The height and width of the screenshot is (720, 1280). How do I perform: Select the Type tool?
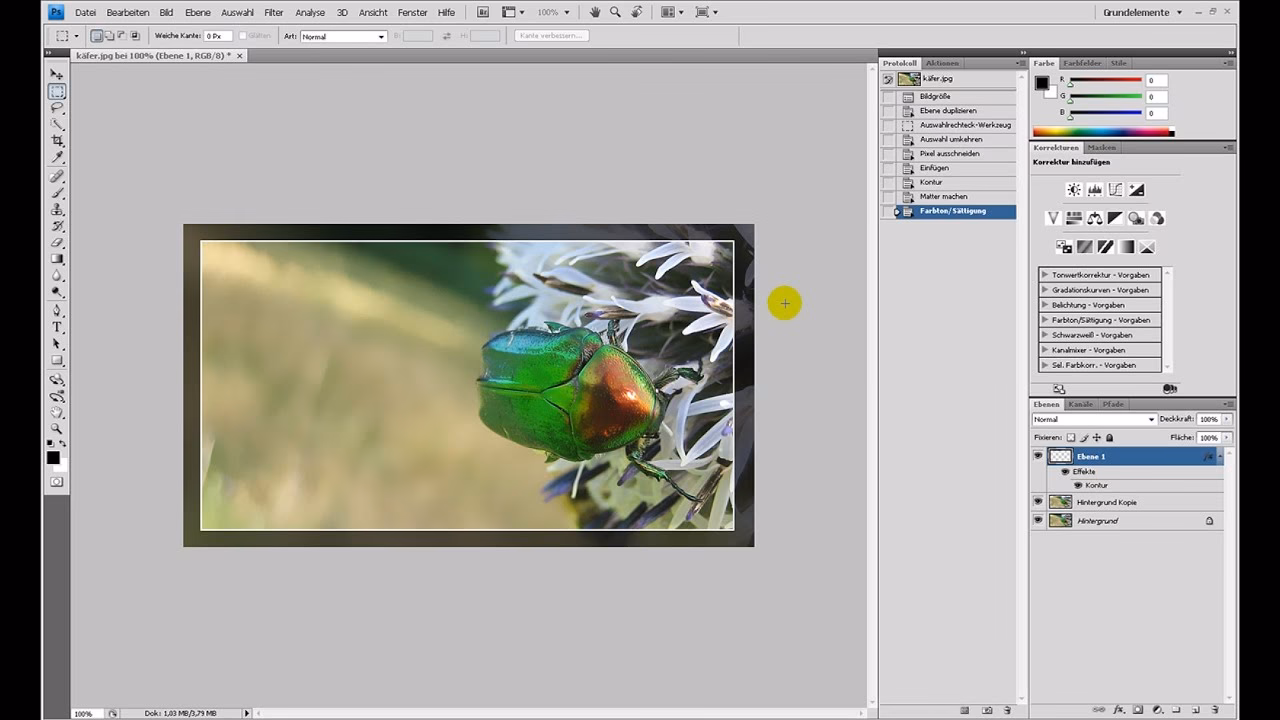57,327
